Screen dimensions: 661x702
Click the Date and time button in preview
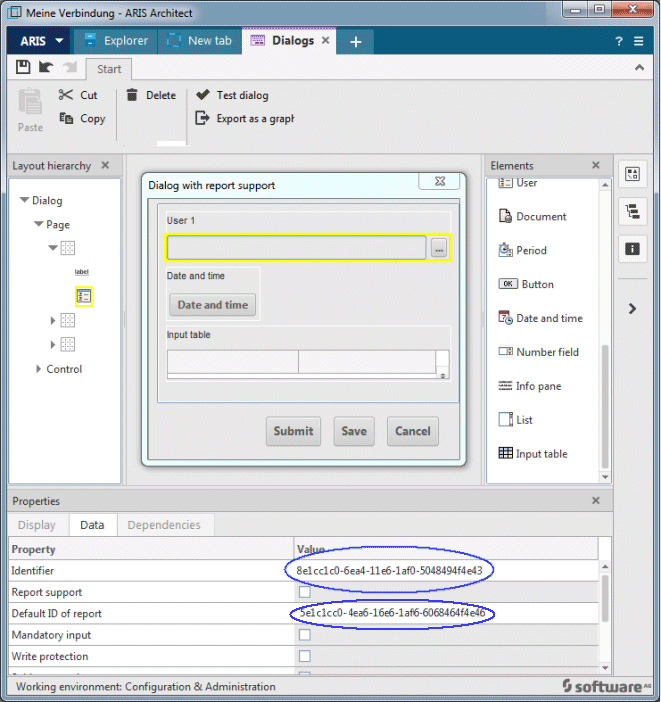click(x=213, y=305)
